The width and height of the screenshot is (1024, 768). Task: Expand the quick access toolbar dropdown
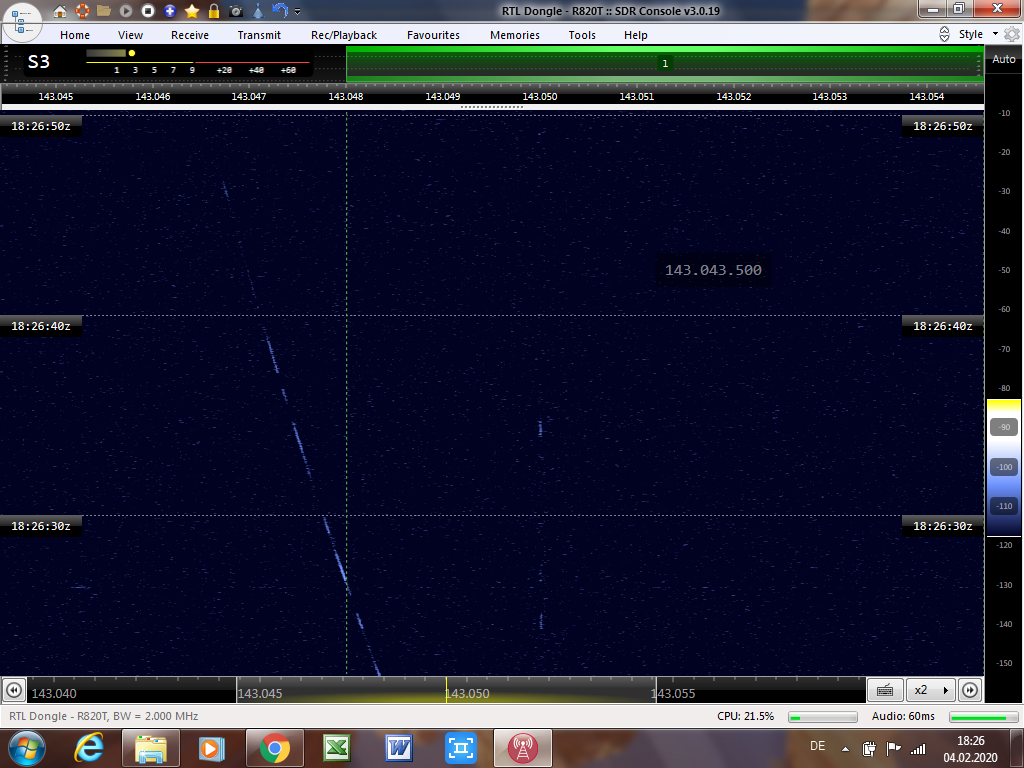(298, 12)
